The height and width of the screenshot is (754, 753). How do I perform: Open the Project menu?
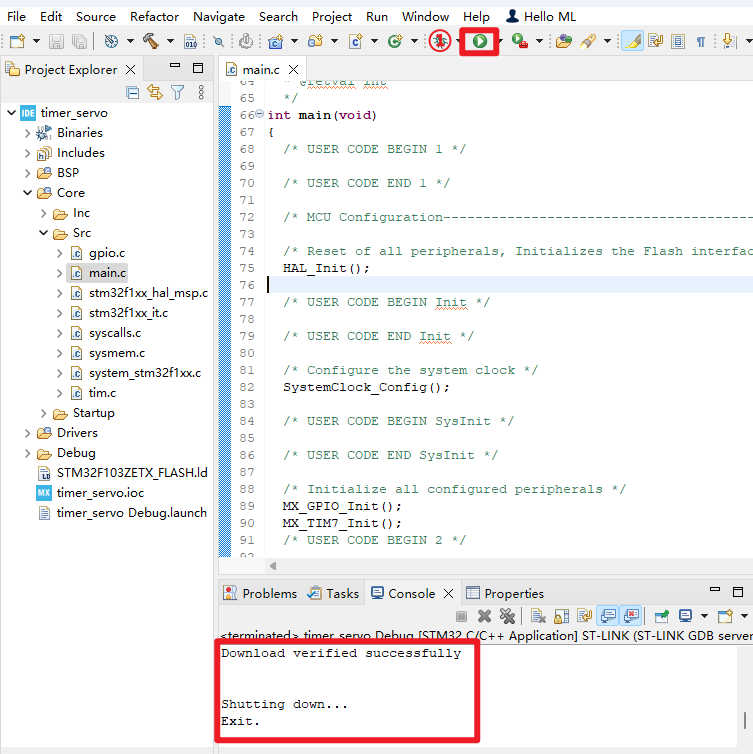(332, 17)
